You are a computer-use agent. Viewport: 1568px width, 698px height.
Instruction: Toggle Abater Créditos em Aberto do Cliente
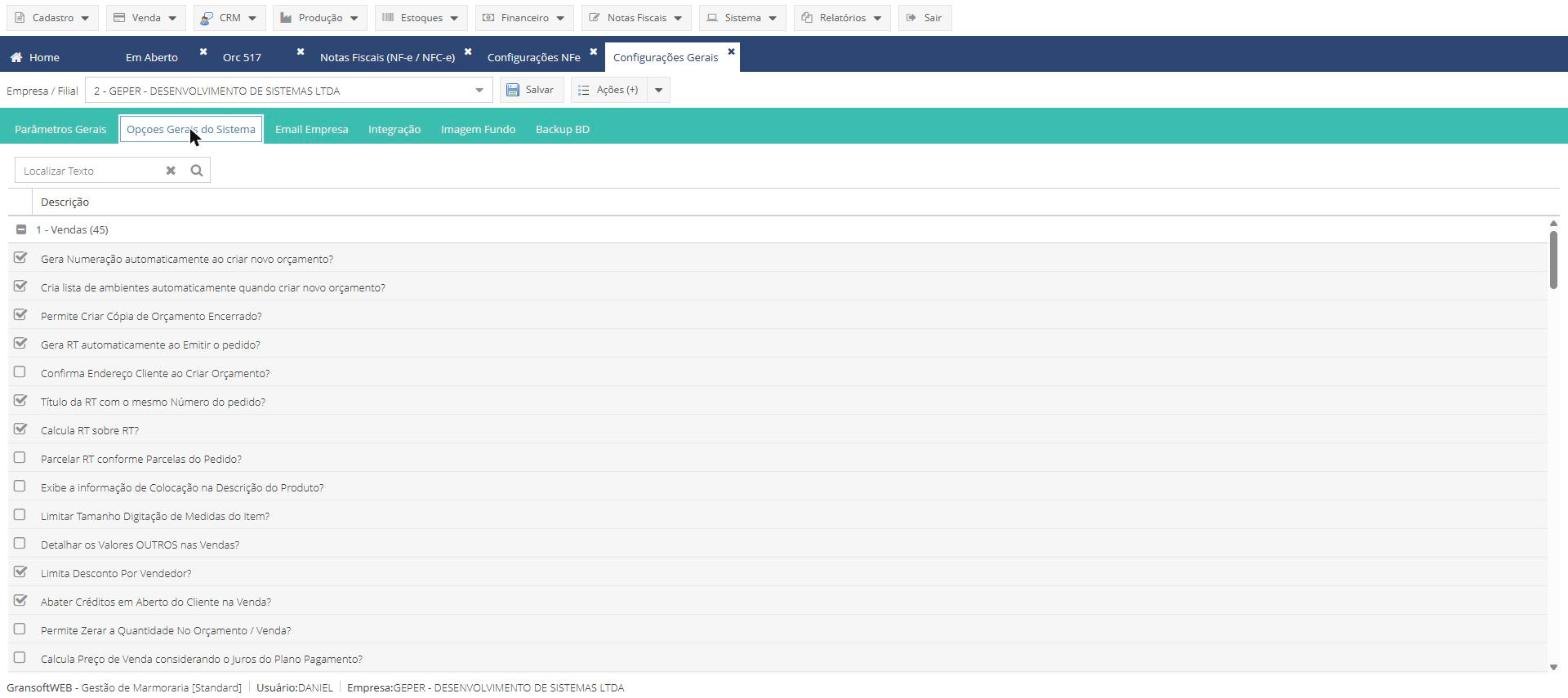pos(20,601)
